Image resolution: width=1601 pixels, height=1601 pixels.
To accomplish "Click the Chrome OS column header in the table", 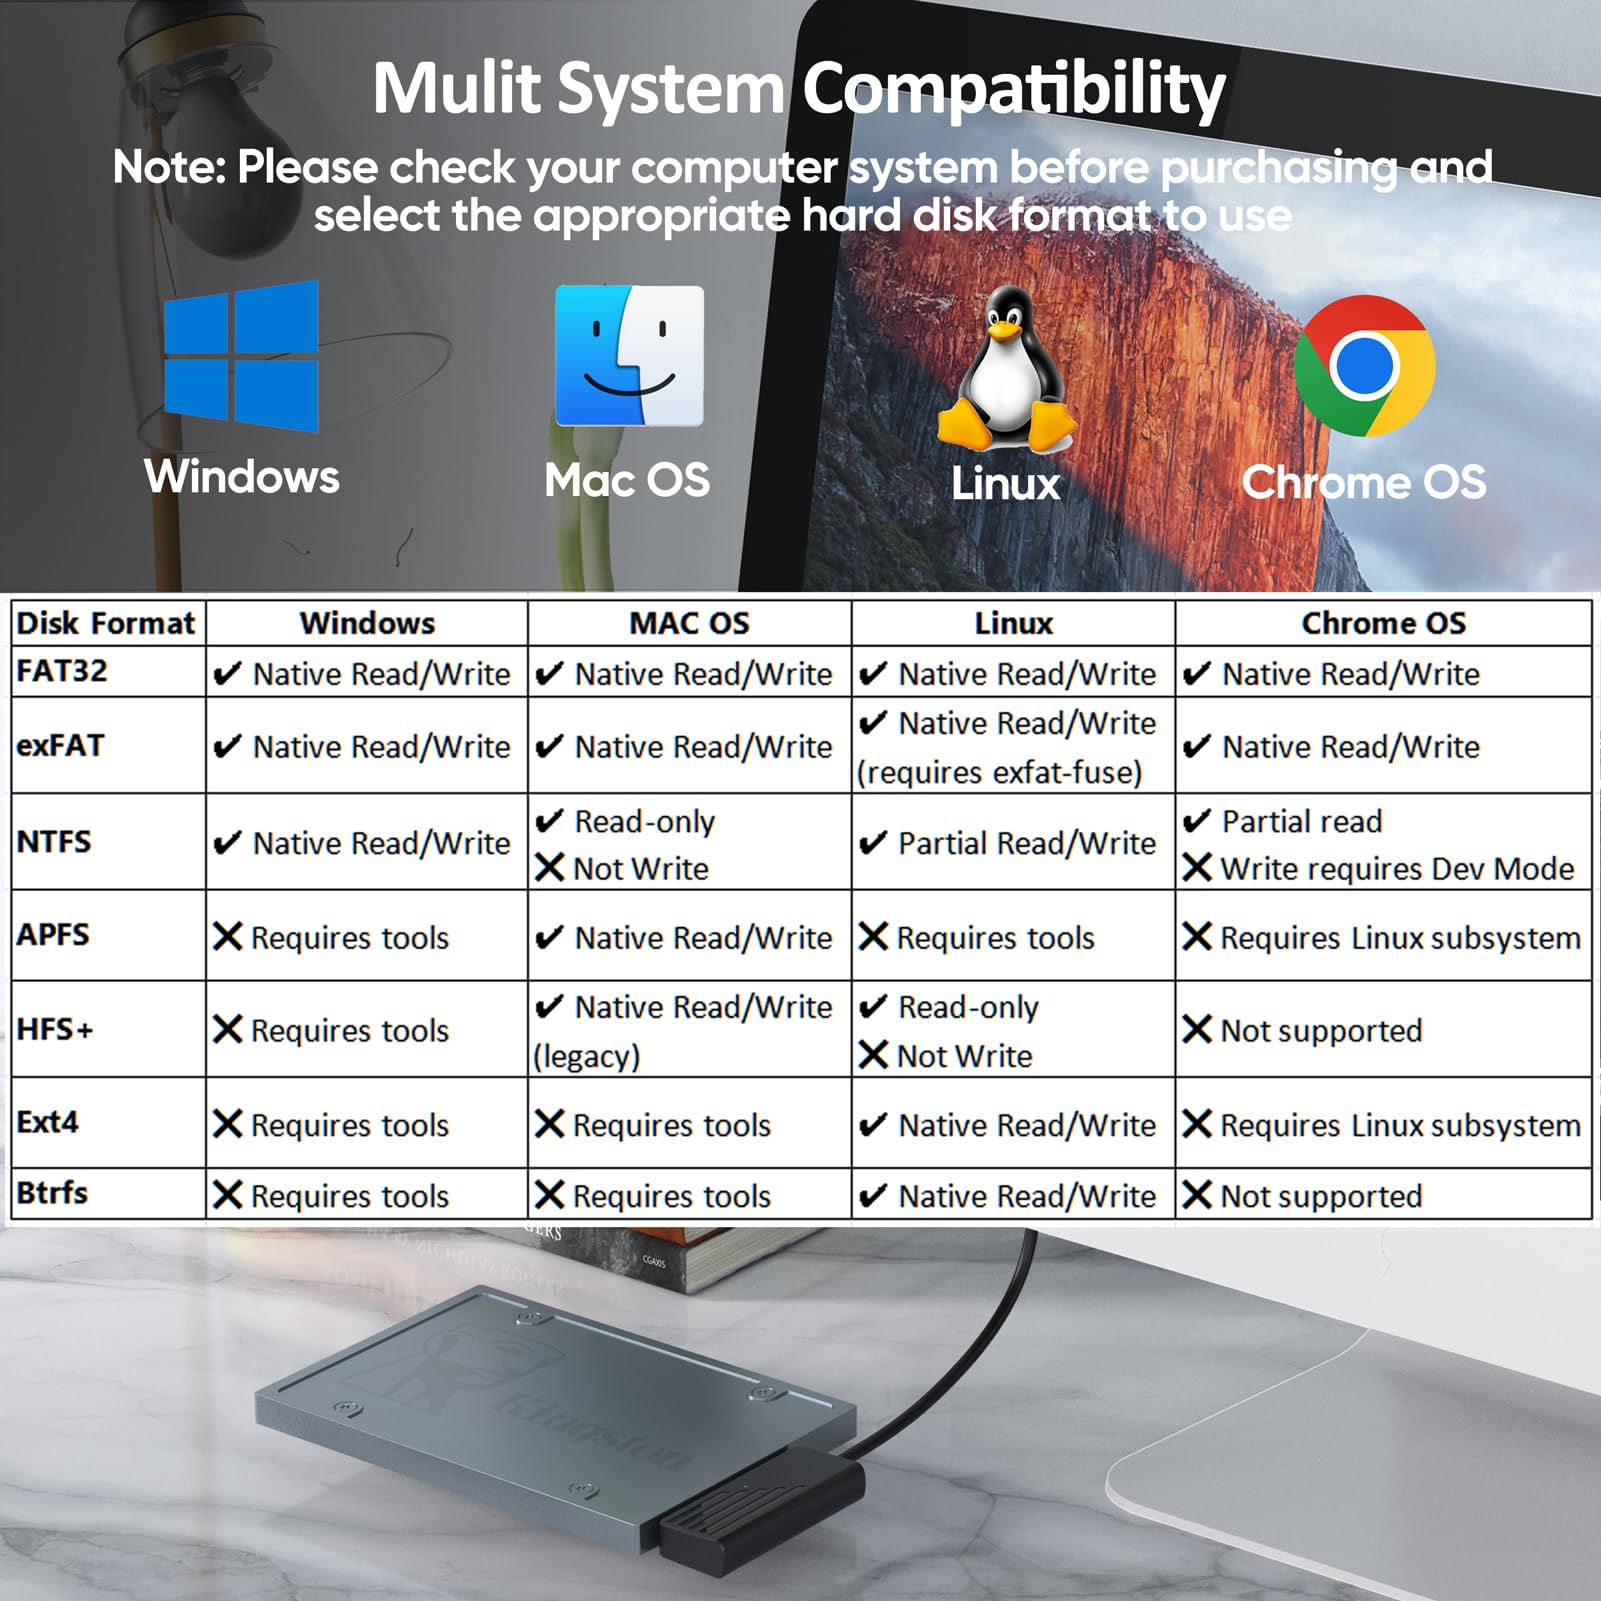I will tap(1384, 623).
